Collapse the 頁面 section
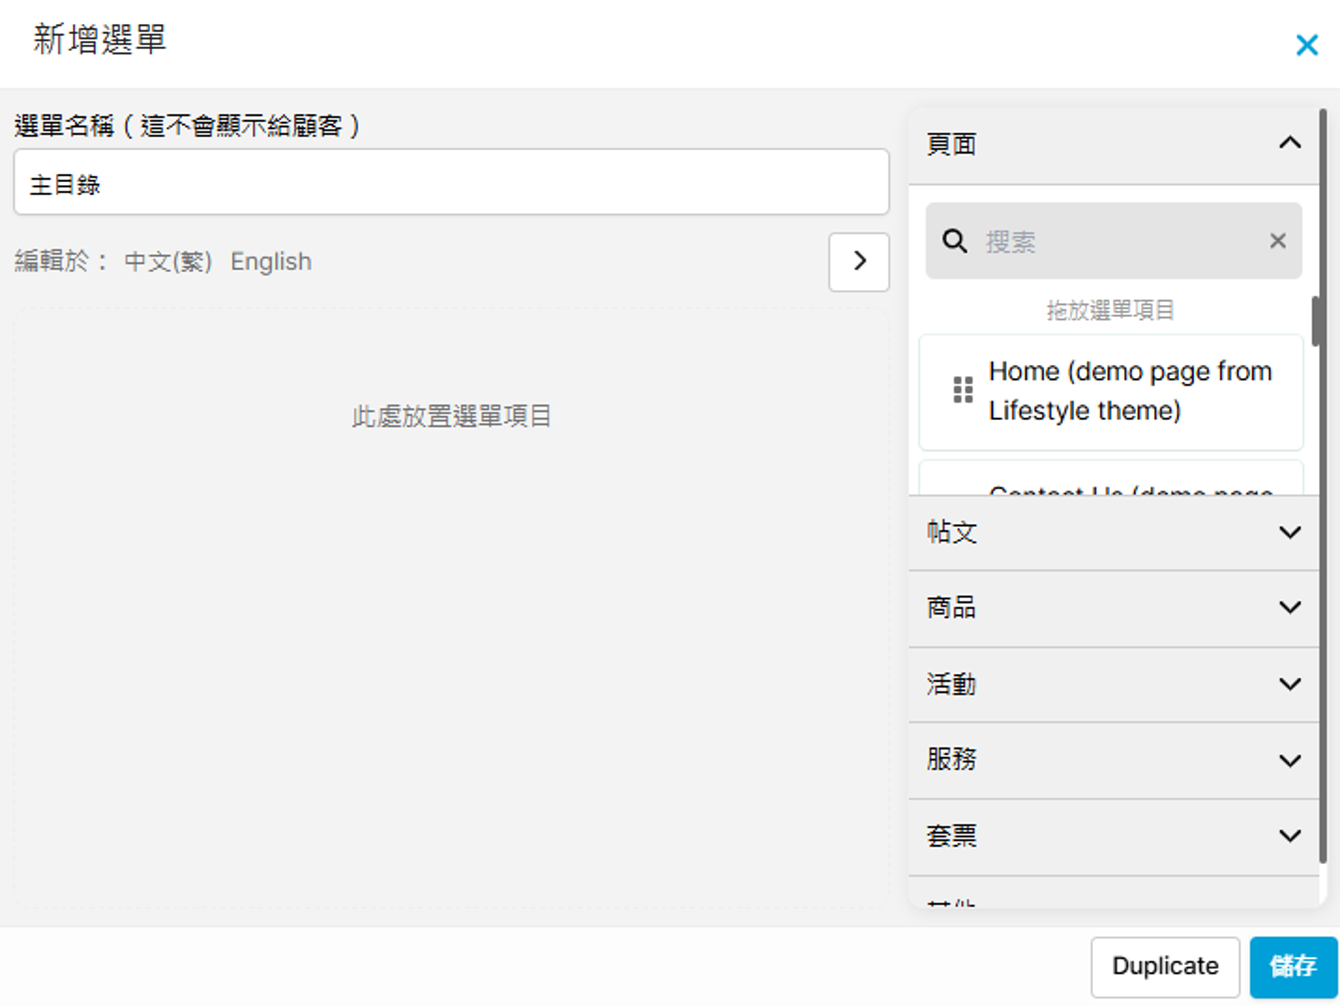Viewport: 1340px width, 1006px height. tap(1289, 144)
